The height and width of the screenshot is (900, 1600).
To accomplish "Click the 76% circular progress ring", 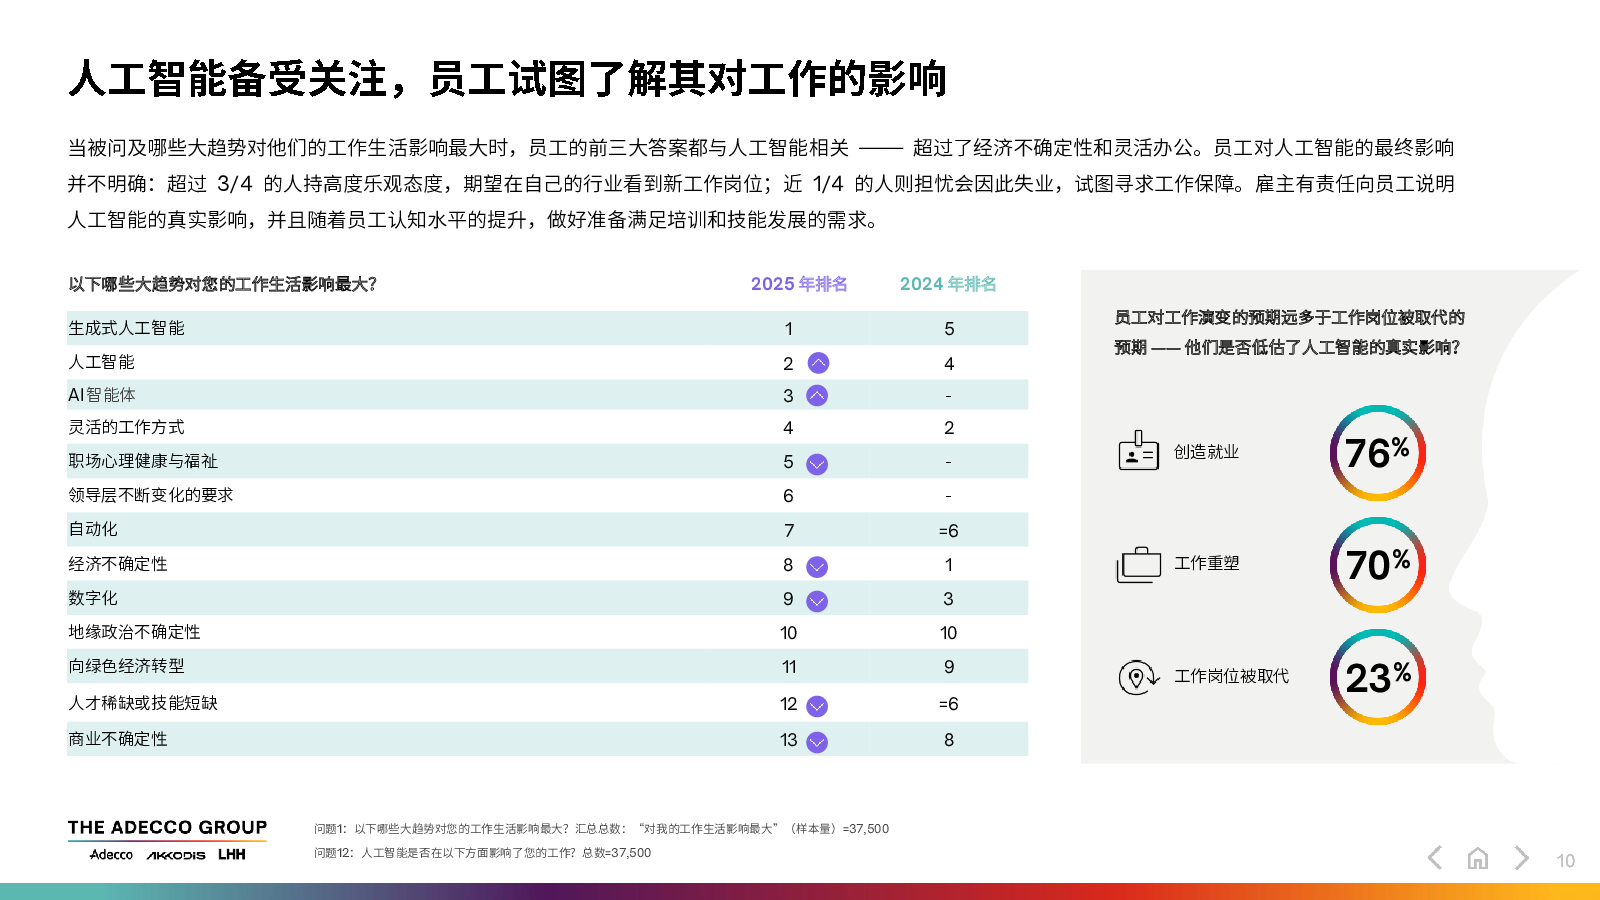I will [1377, 453].
